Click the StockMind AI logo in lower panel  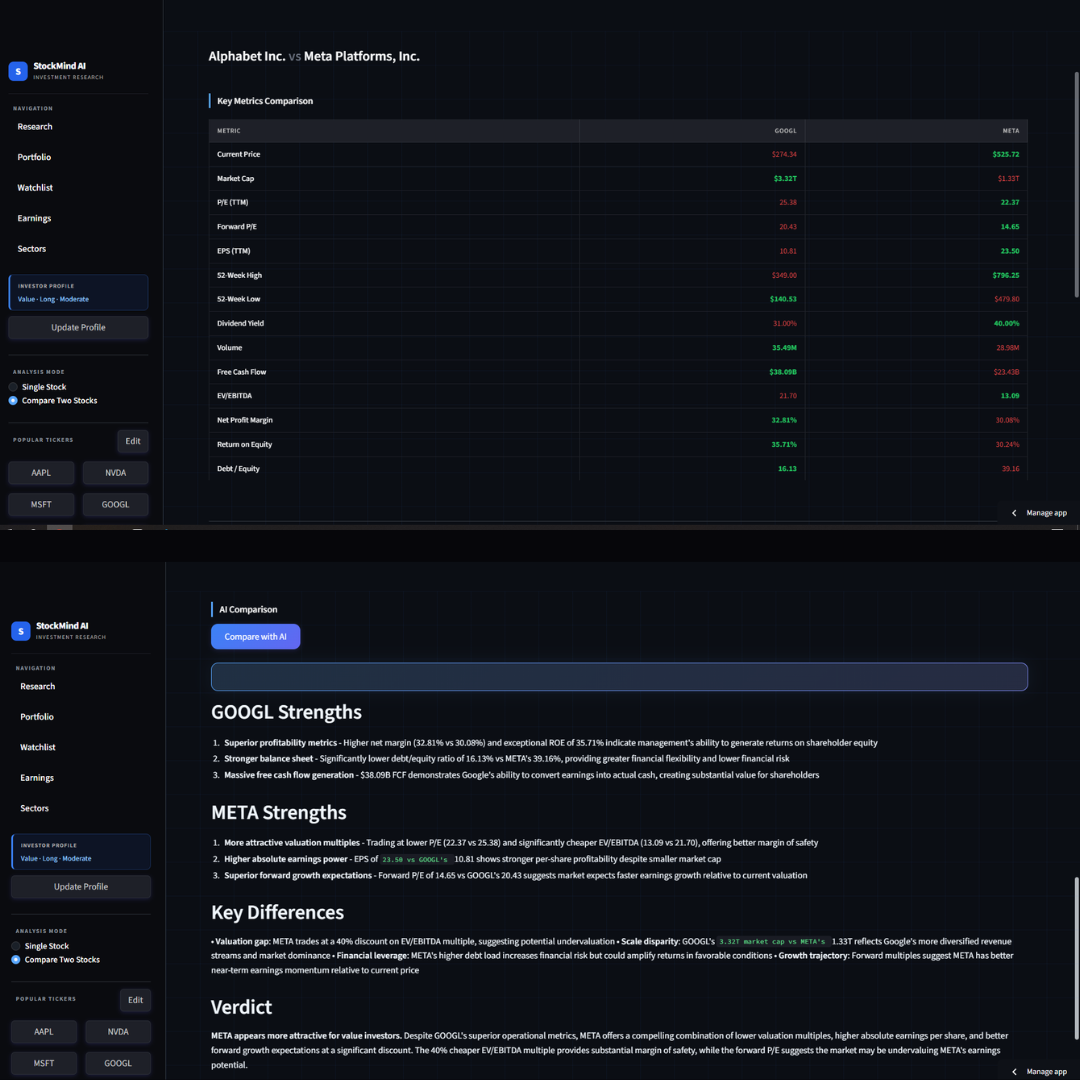(21, 630)
